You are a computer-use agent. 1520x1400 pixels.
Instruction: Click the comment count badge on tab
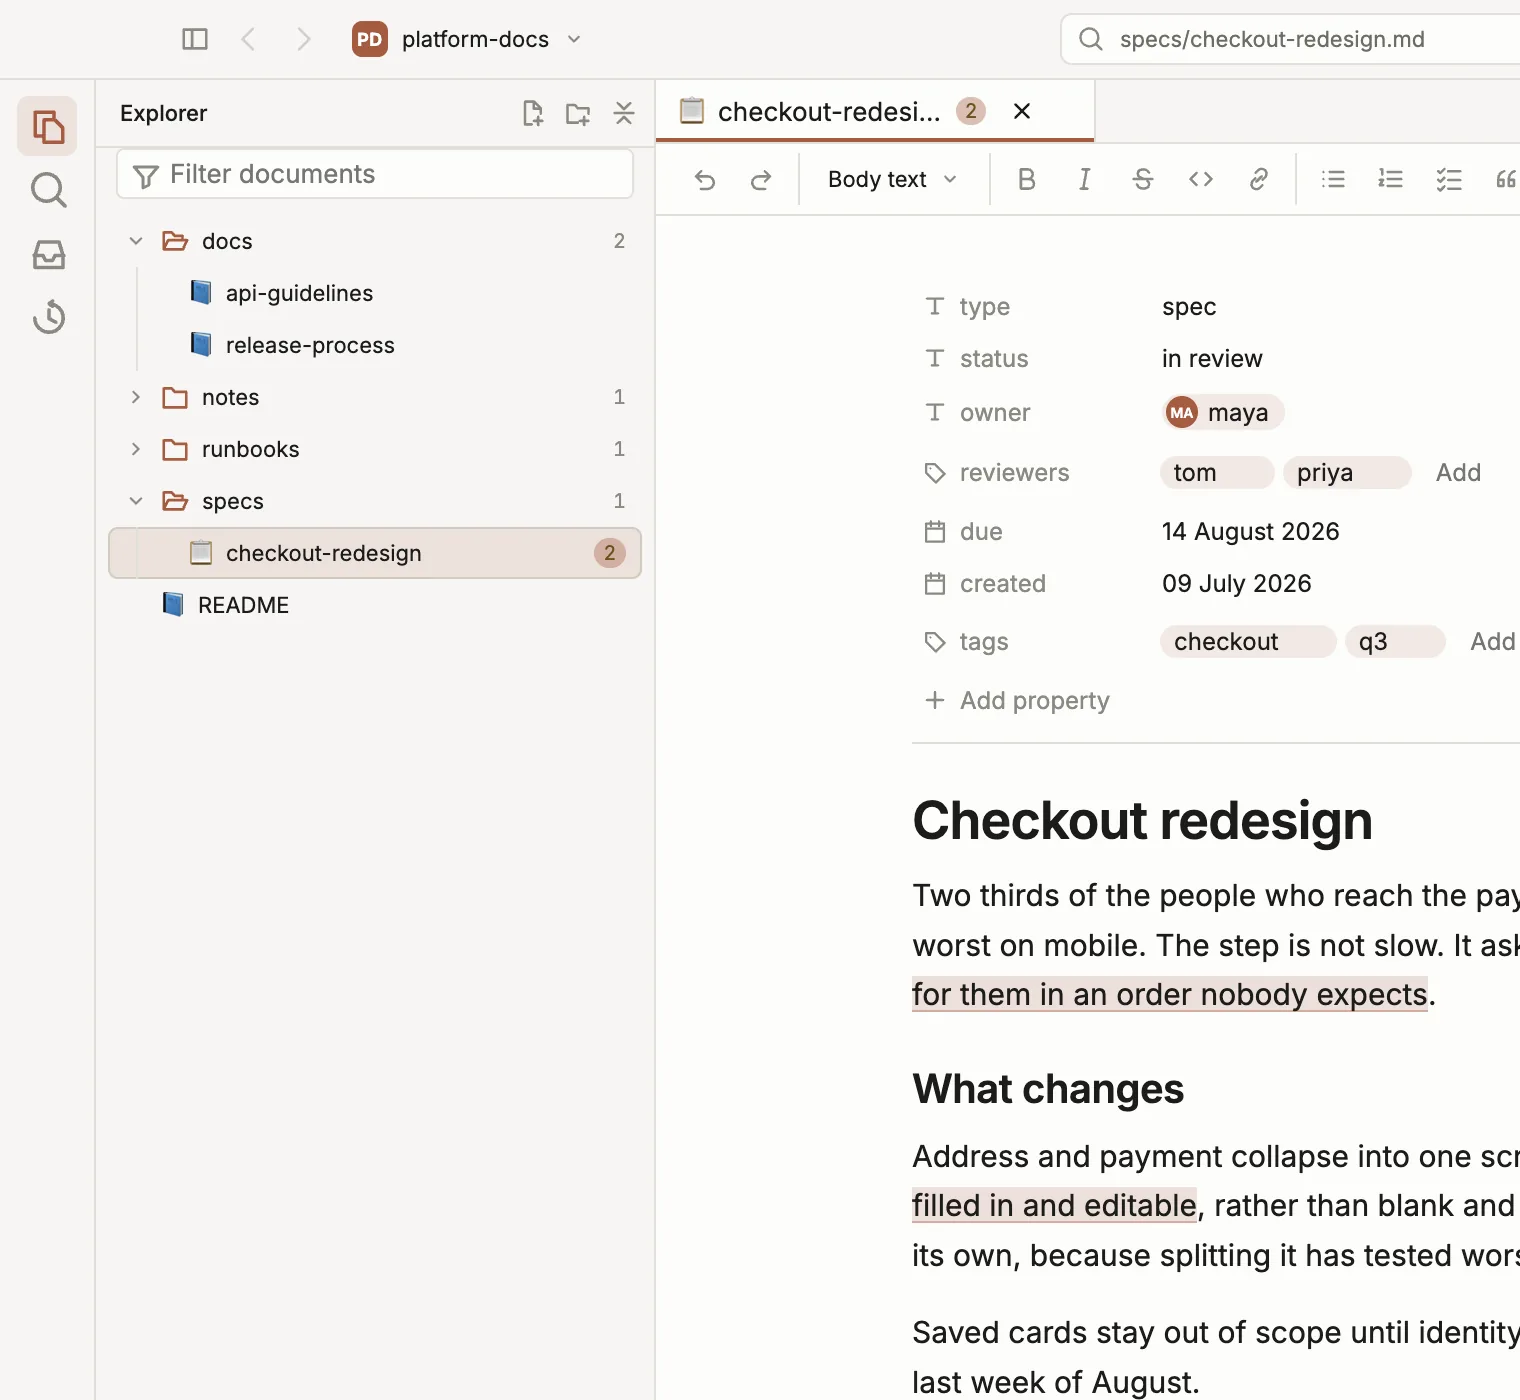click(x=971, y=111)
